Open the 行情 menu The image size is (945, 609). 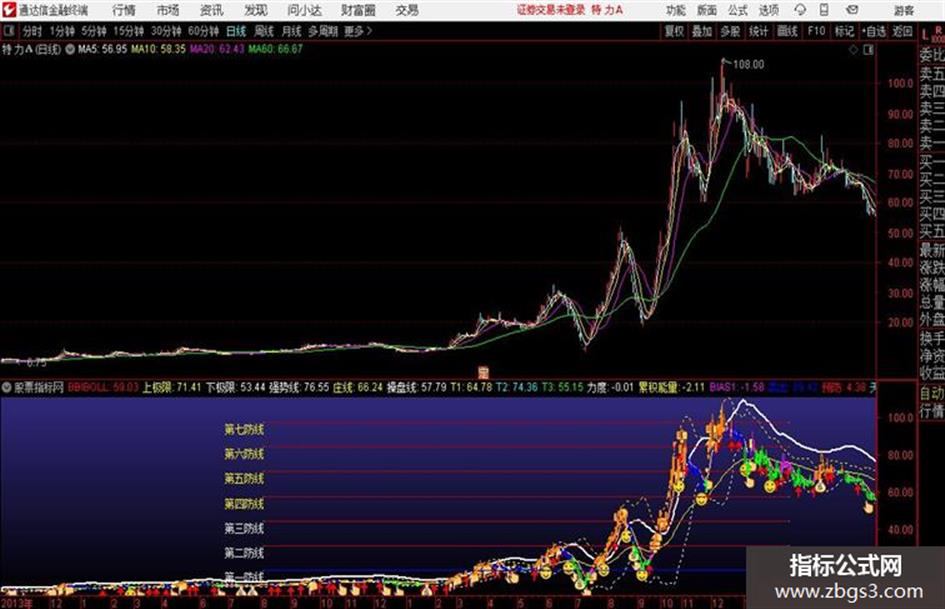124,10
